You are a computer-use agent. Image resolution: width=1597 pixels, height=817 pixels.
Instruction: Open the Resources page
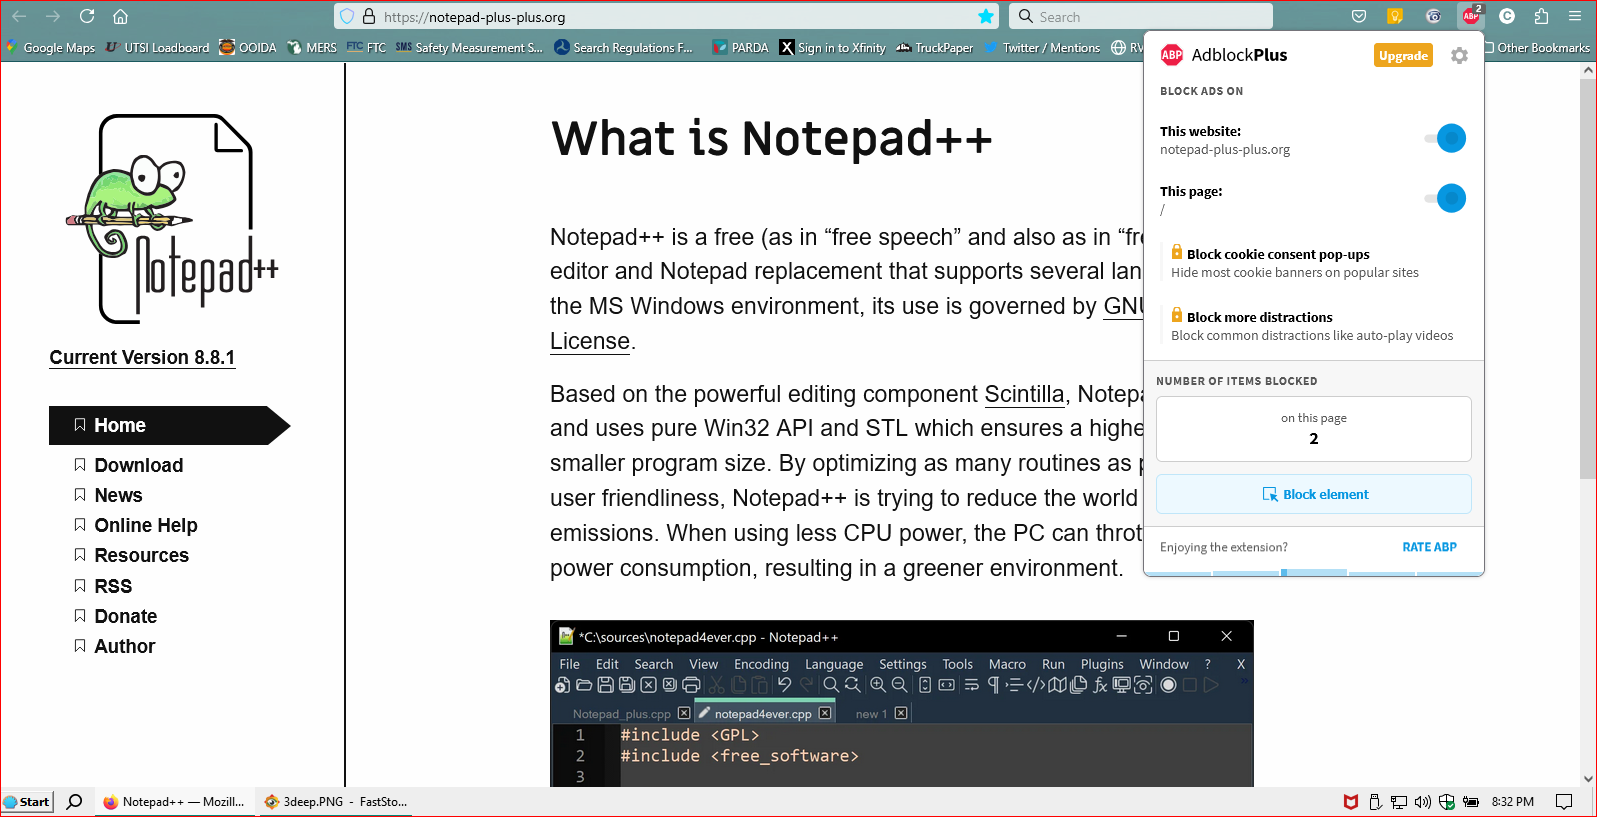click(x=141, y=555)
